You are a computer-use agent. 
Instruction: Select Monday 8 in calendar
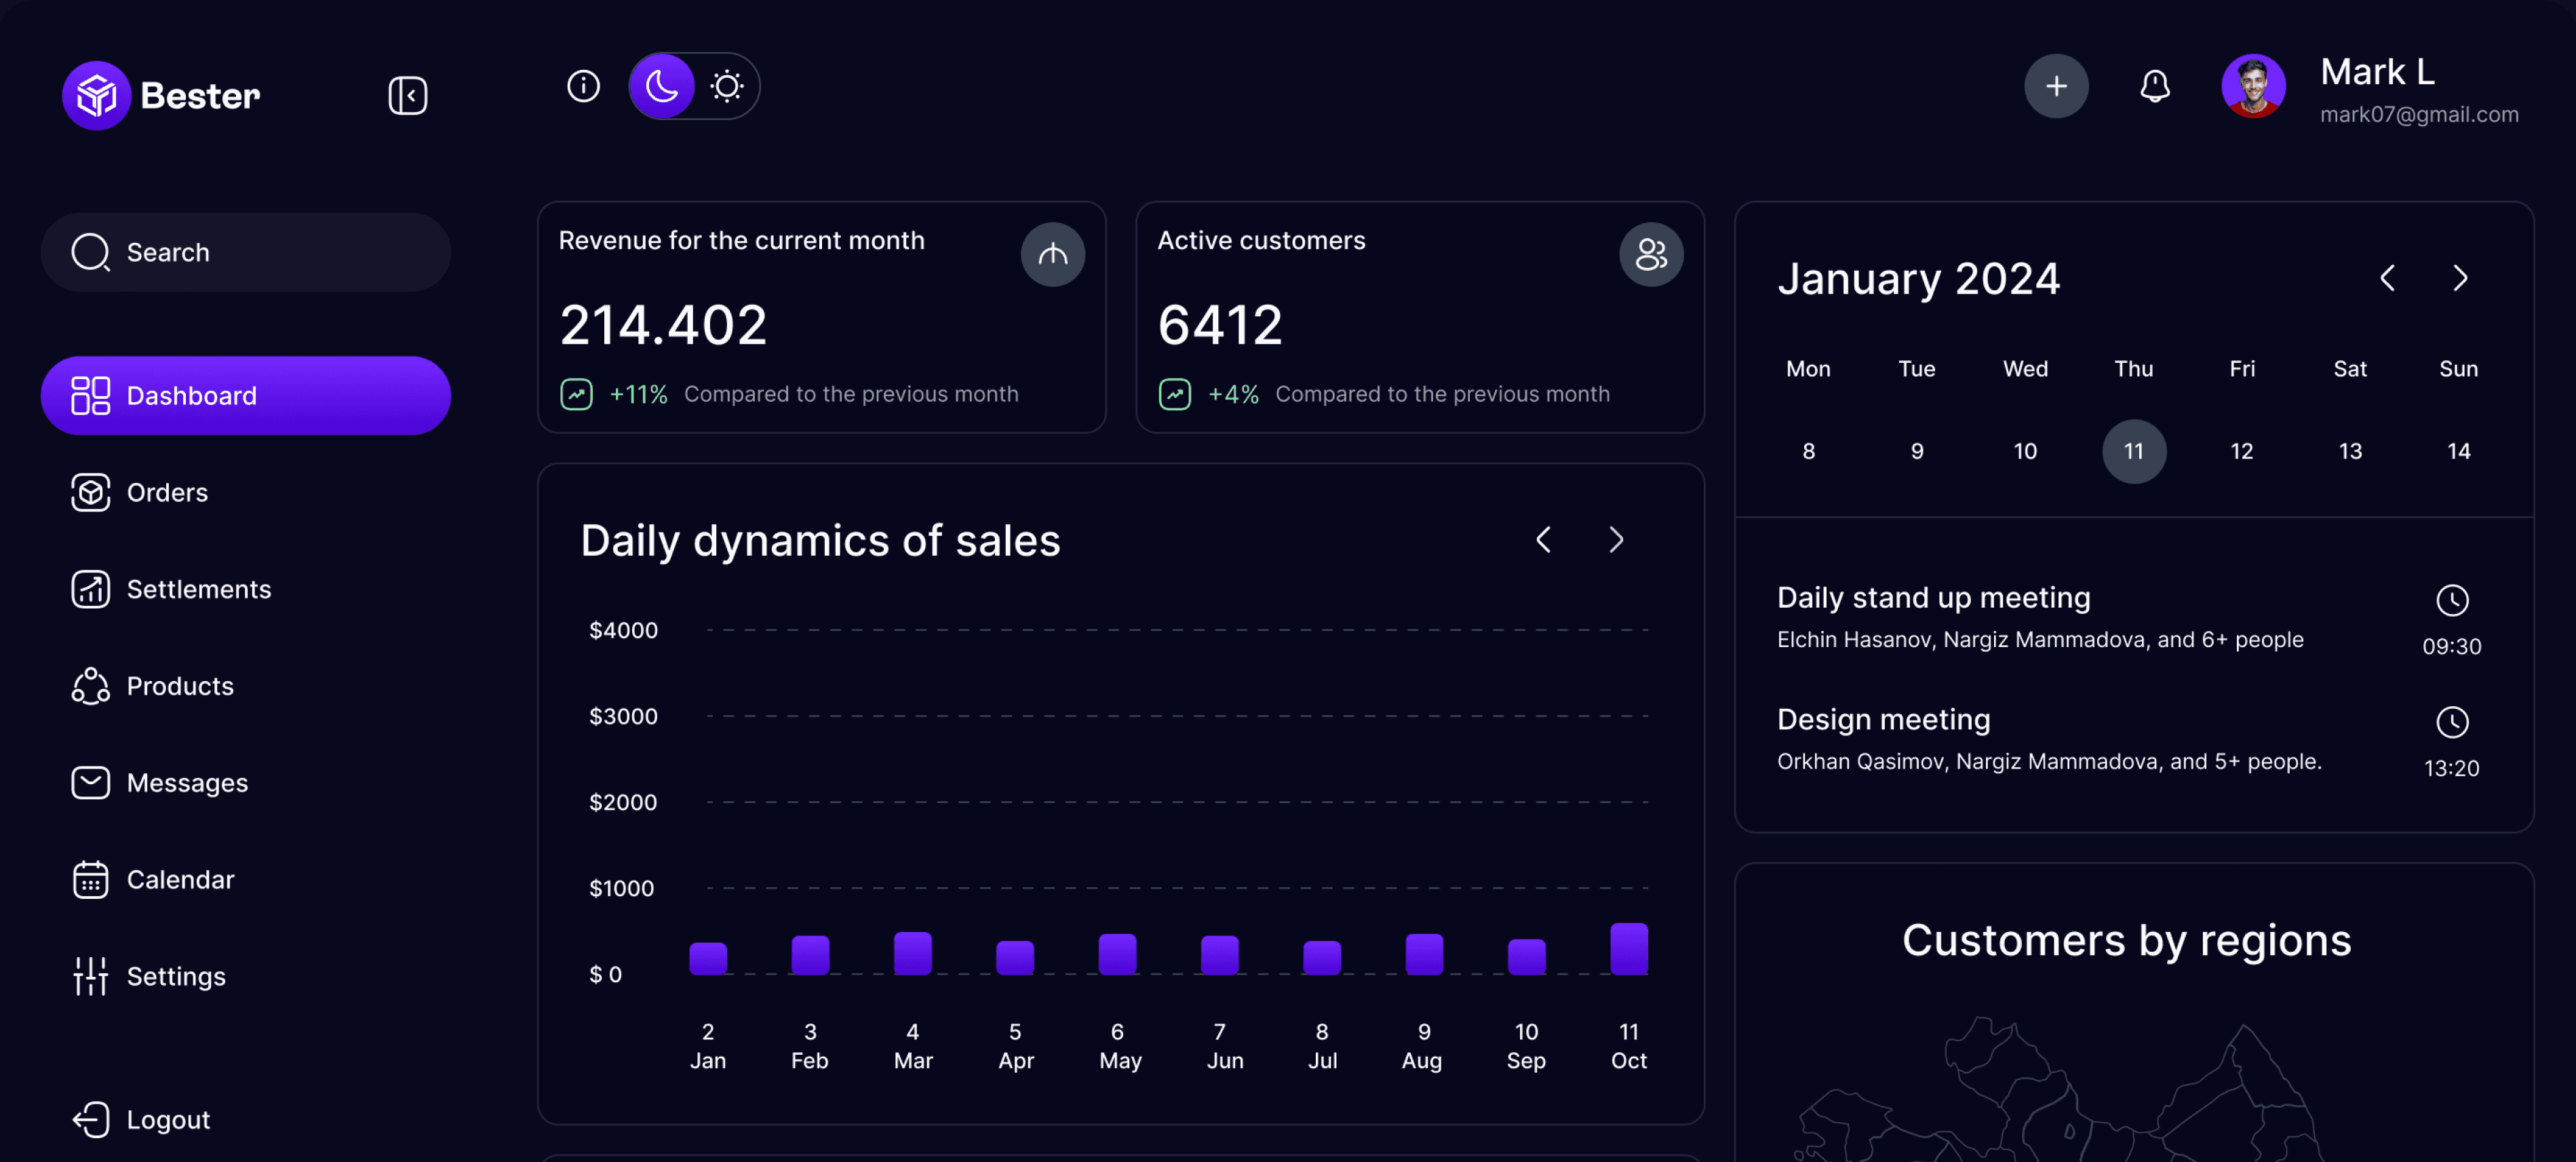pyautogui.click(x=1808, y=452)
